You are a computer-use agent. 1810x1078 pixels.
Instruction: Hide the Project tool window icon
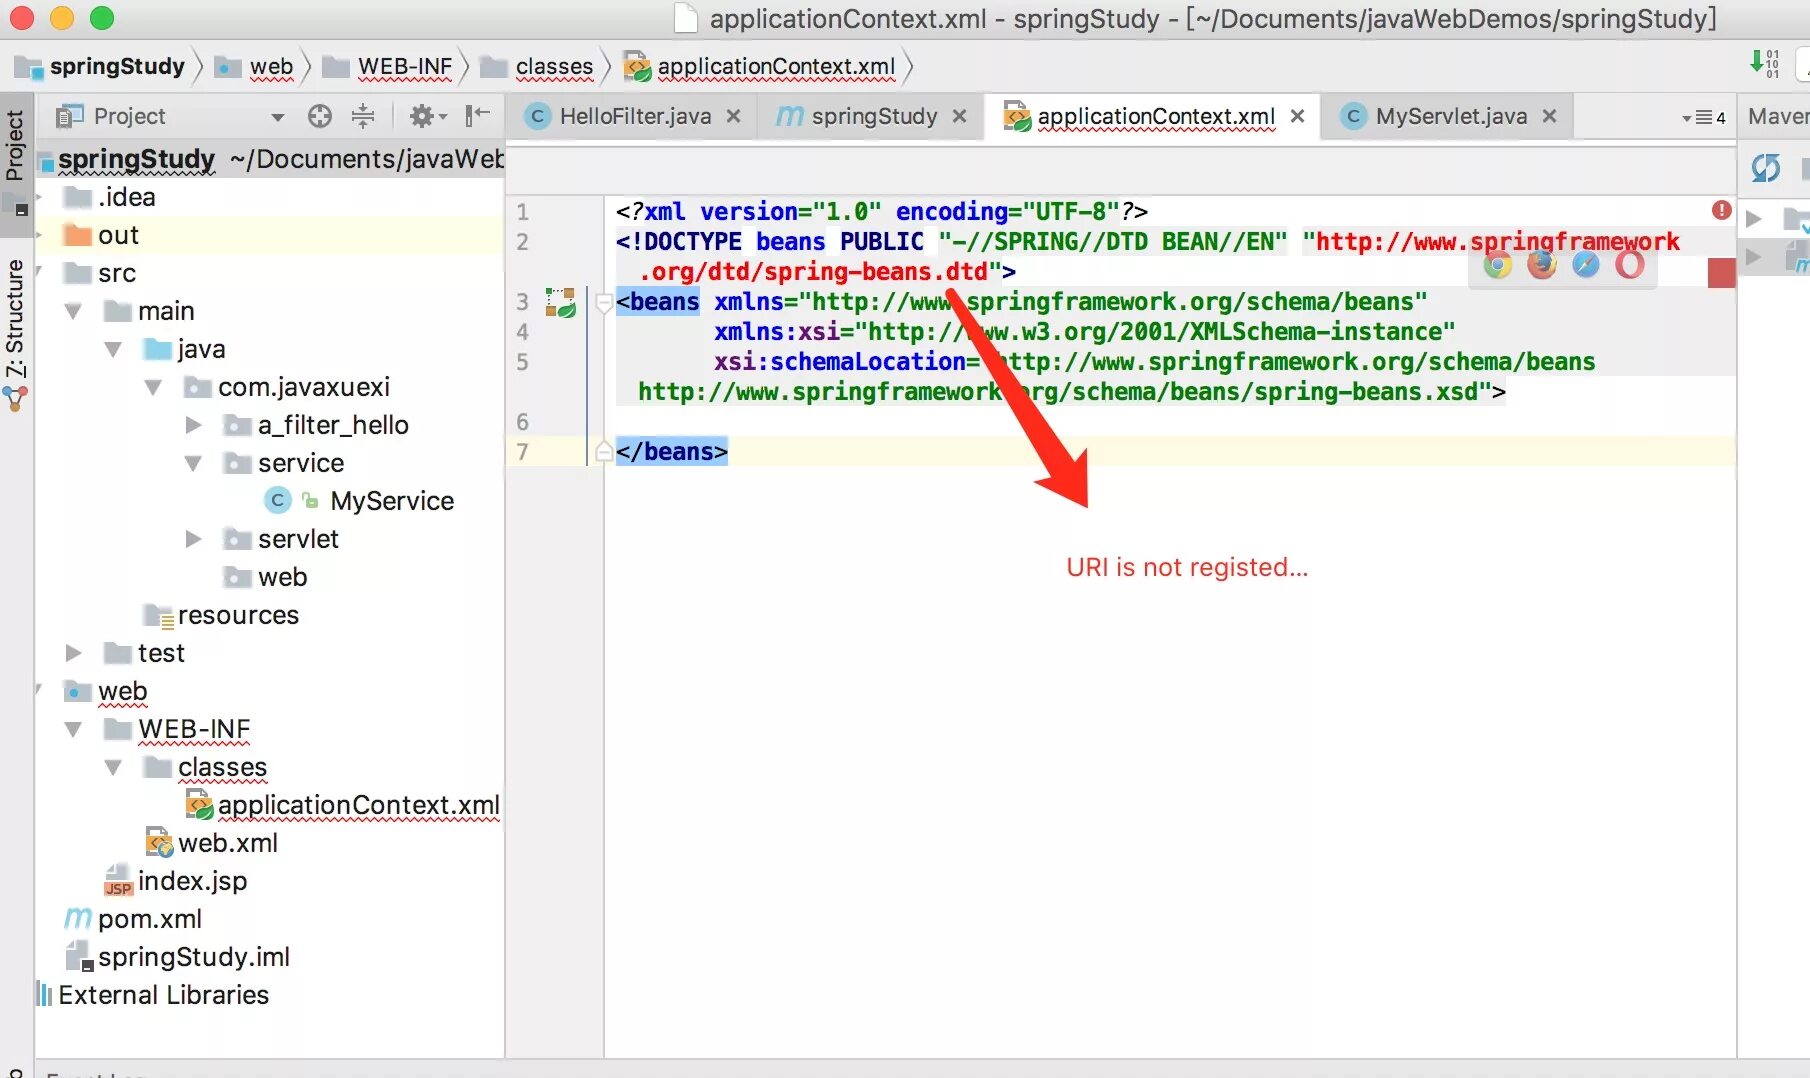(x=477, y=117)
